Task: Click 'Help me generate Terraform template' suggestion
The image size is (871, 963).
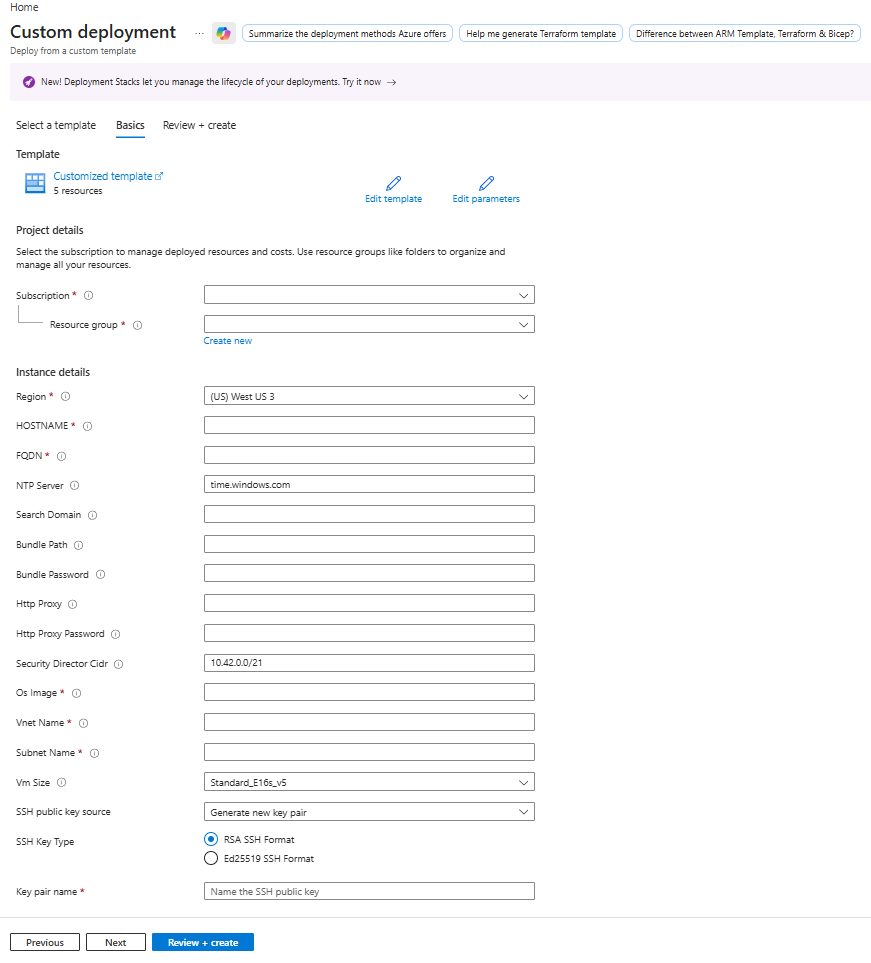Action: pos(541,34)
